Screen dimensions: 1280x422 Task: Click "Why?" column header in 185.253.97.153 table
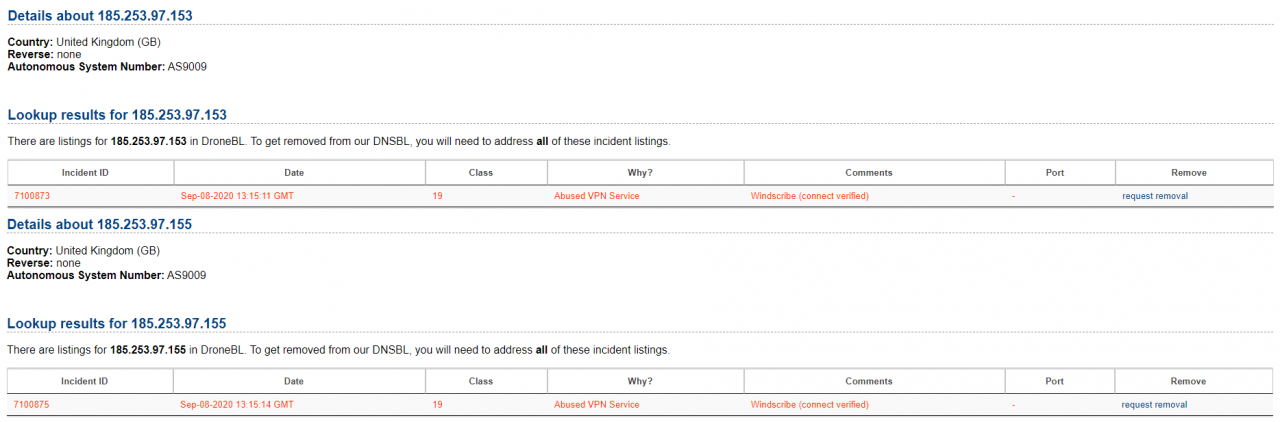(640, 172)
